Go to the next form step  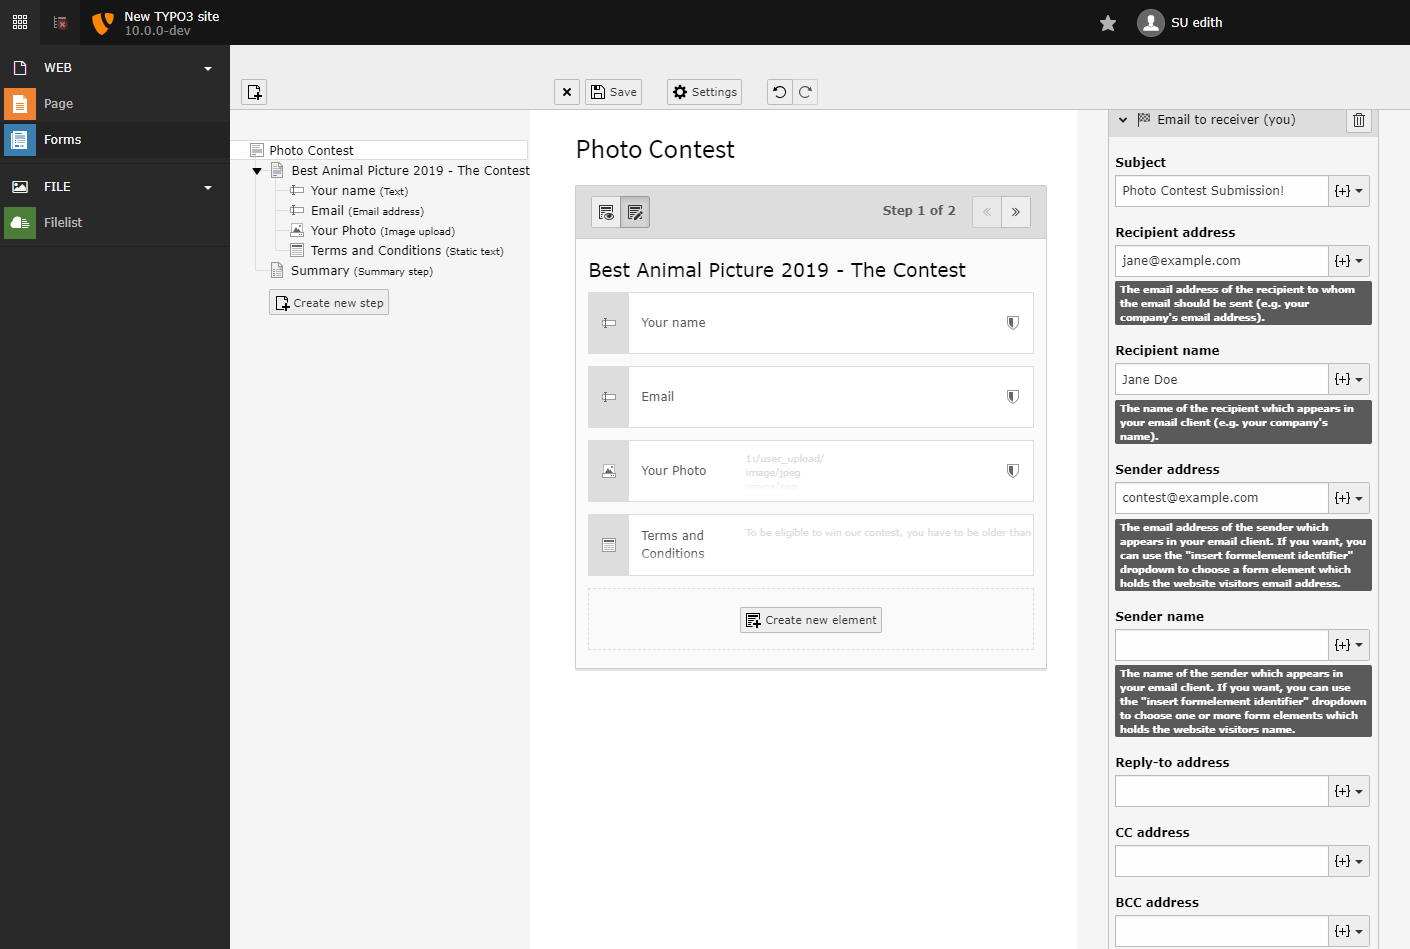[1016, 212]
